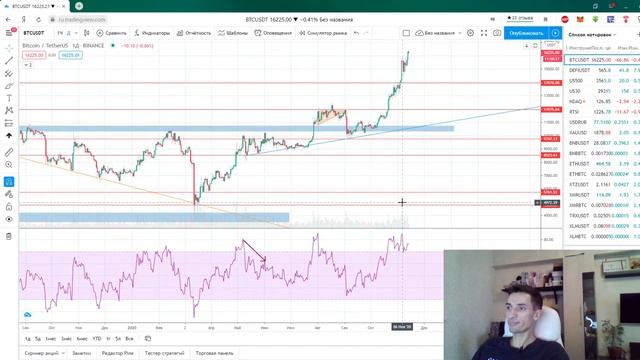The image size is (640, 360).
Task: Open Торговая панель tab
Action: click(215, 353)
